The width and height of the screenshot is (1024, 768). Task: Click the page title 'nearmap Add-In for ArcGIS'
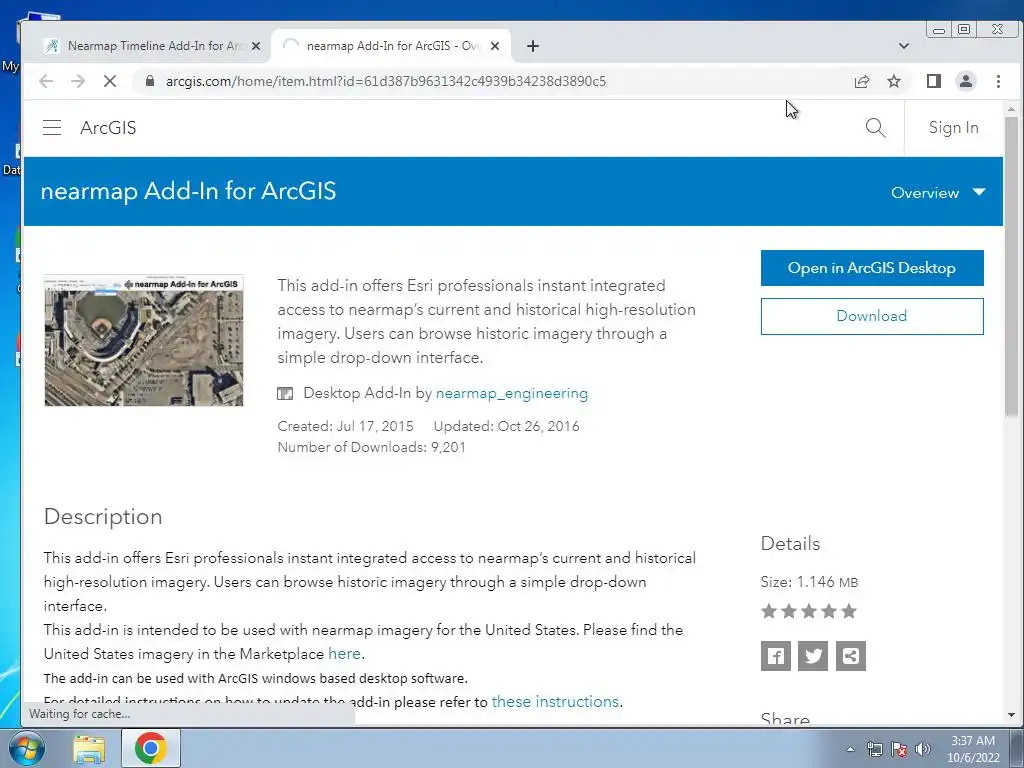[189, 191]
